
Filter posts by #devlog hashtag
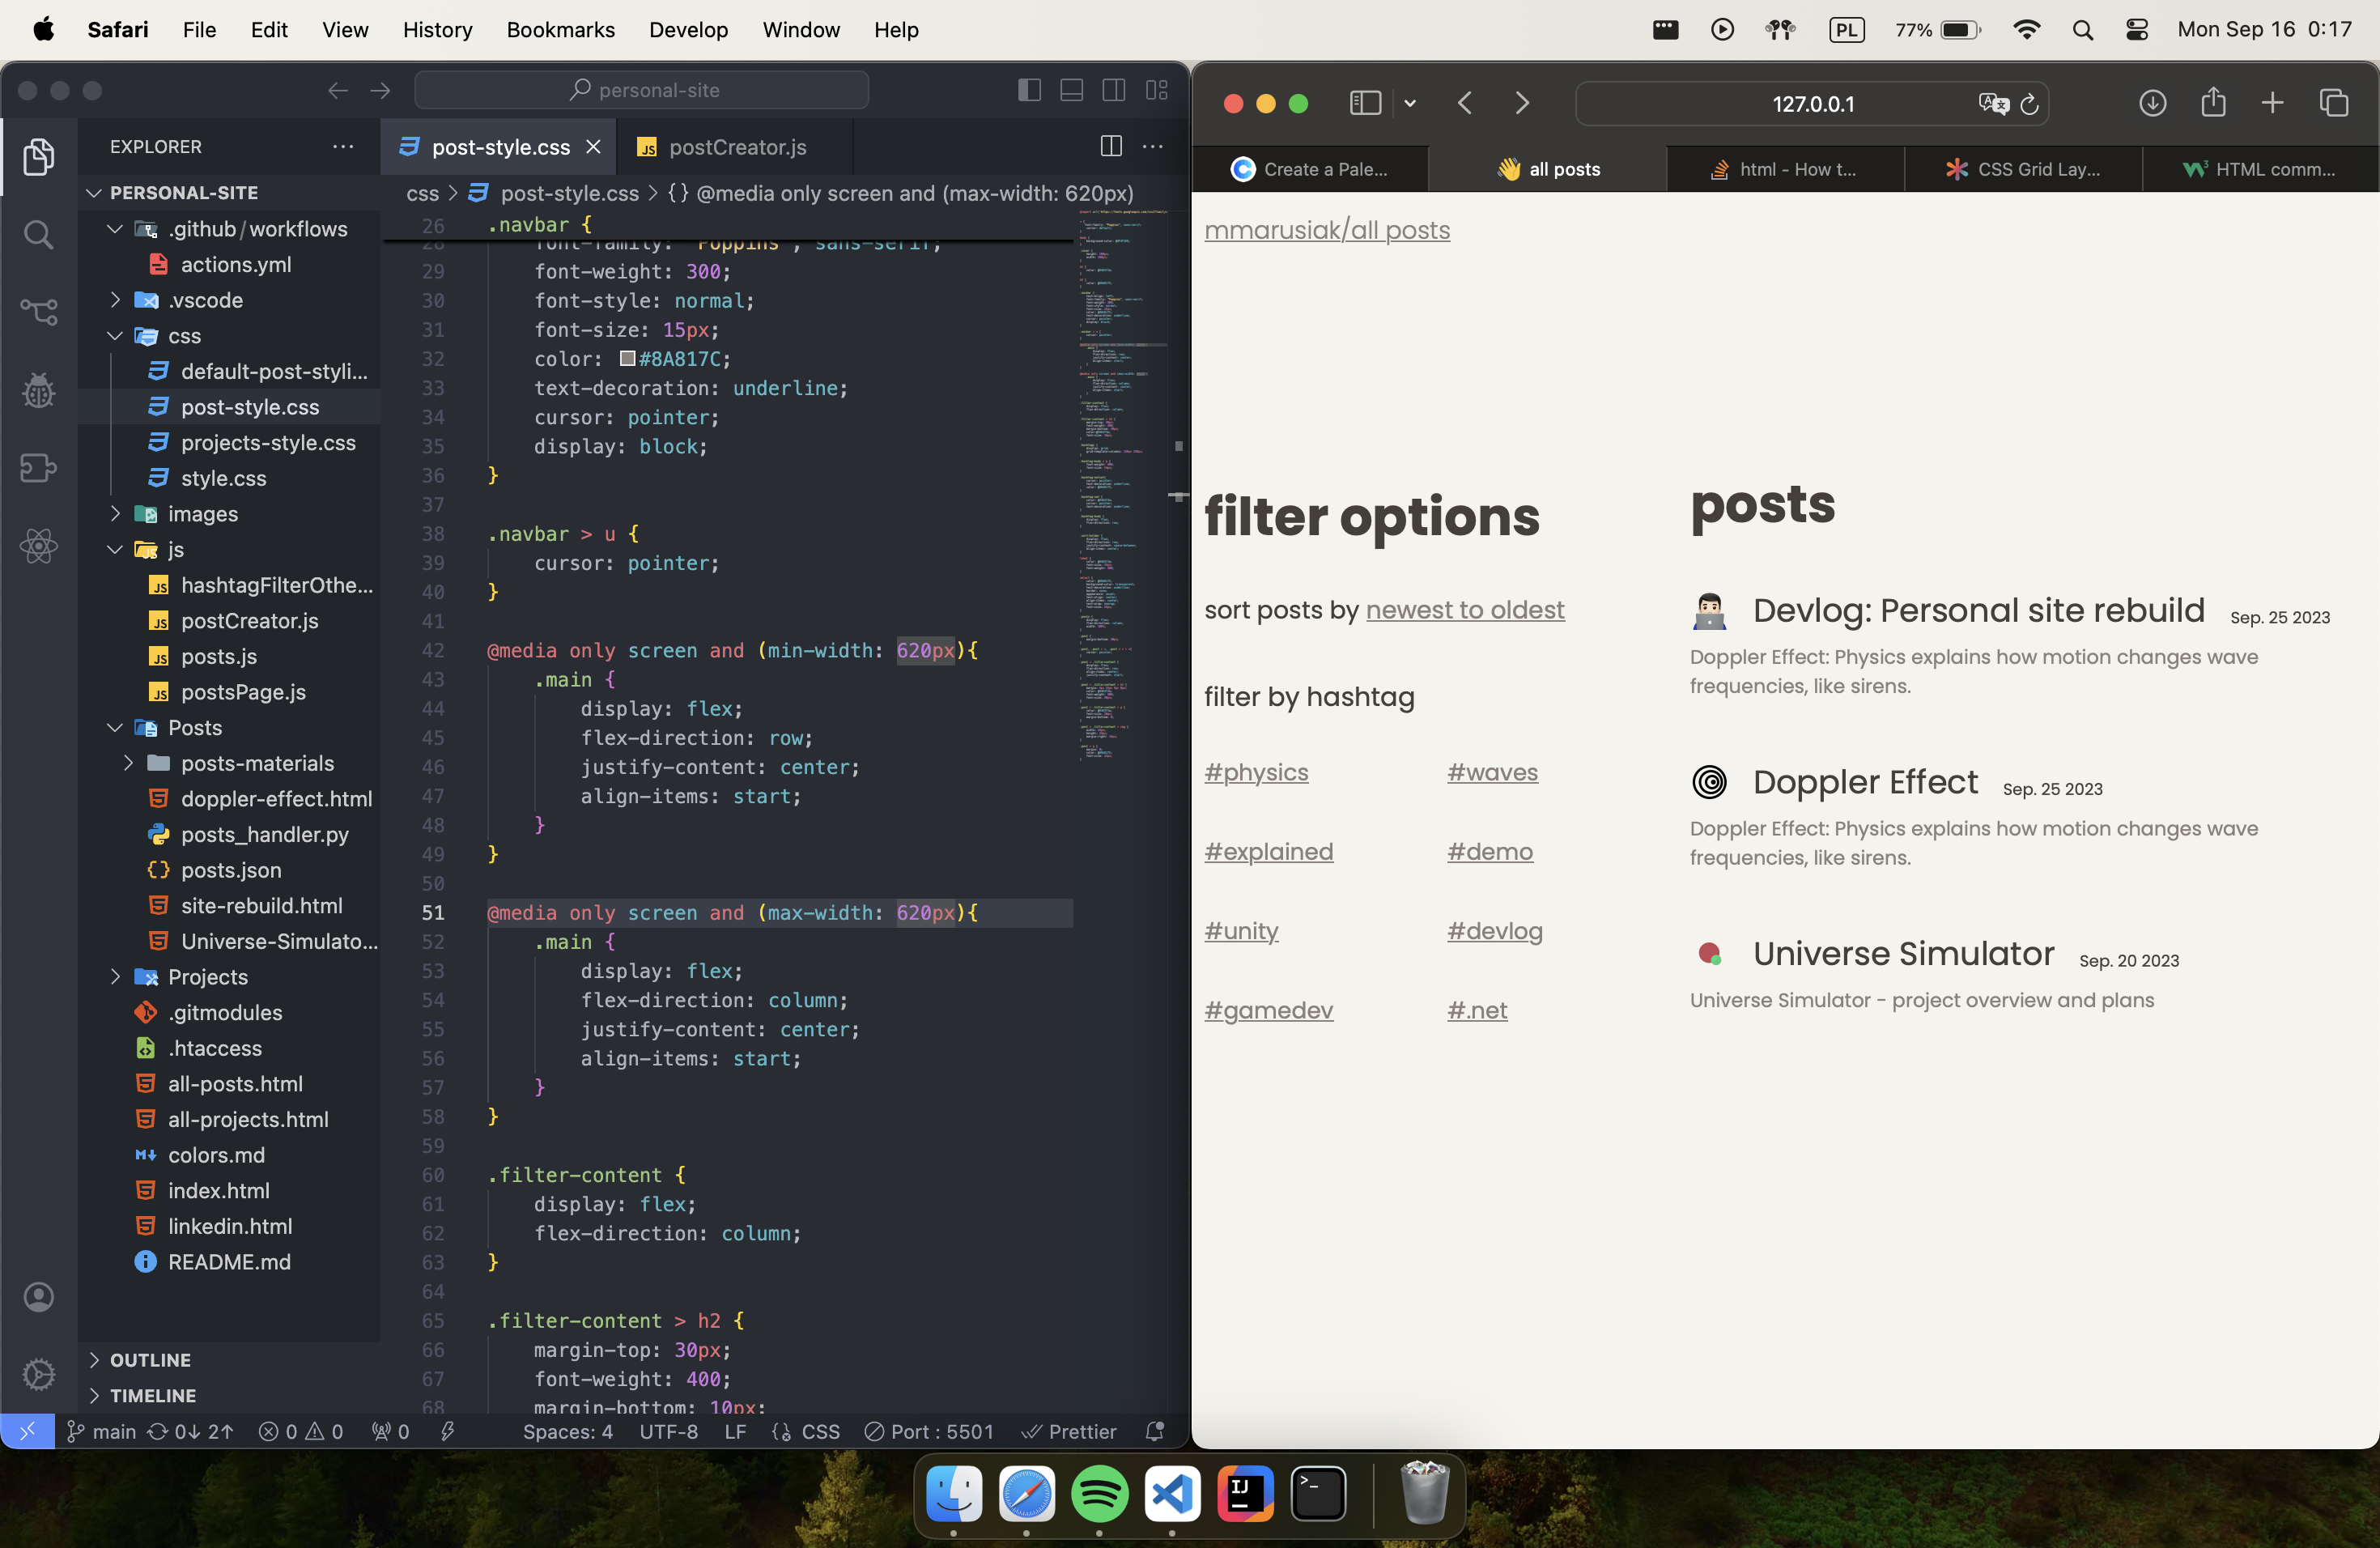(x=1494, y=931)
